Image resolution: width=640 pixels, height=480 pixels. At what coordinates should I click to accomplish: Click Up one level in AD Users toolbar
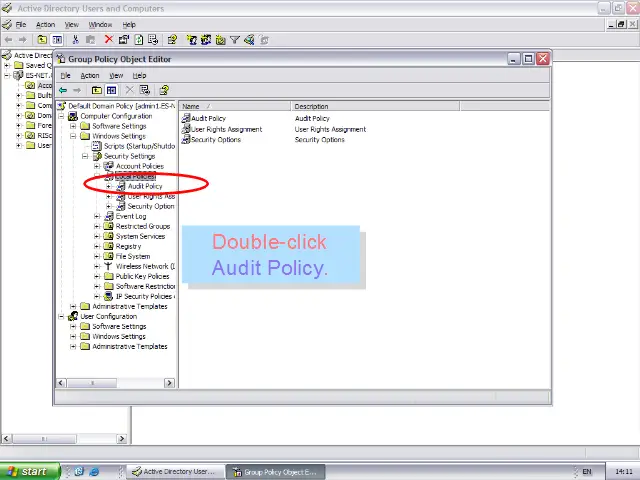coord(42,40)
